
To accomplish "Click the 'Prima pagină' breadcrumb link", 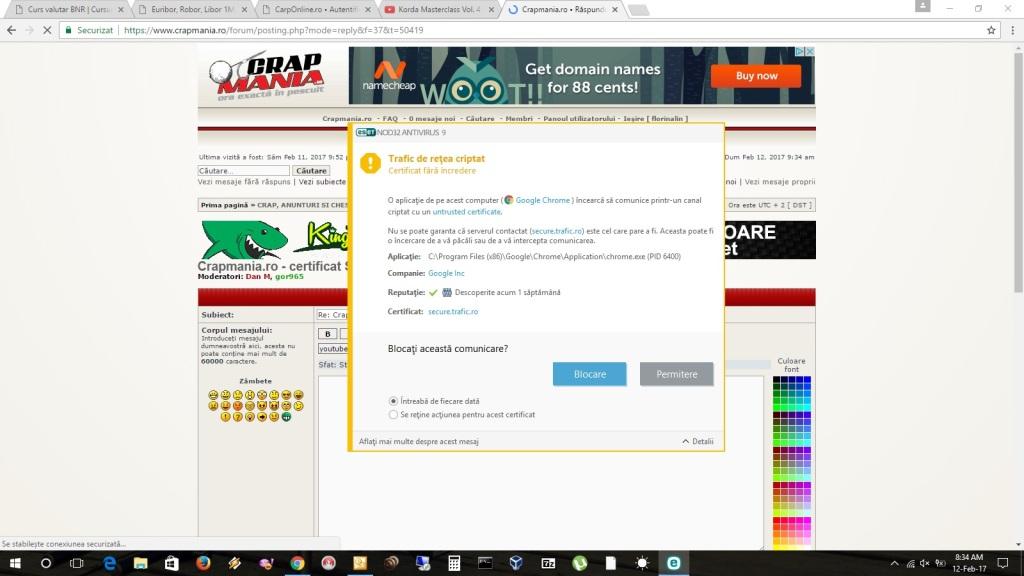I will point(225,205).
